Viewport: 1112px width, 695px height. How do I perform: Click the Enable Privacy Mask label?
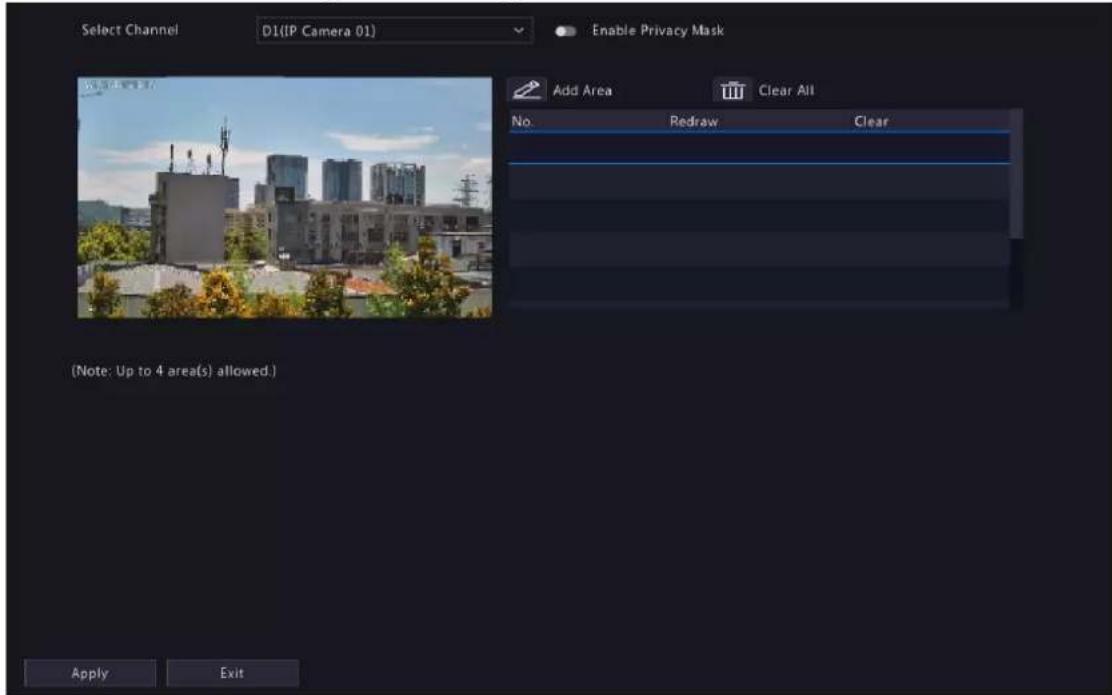coord(658,30)
